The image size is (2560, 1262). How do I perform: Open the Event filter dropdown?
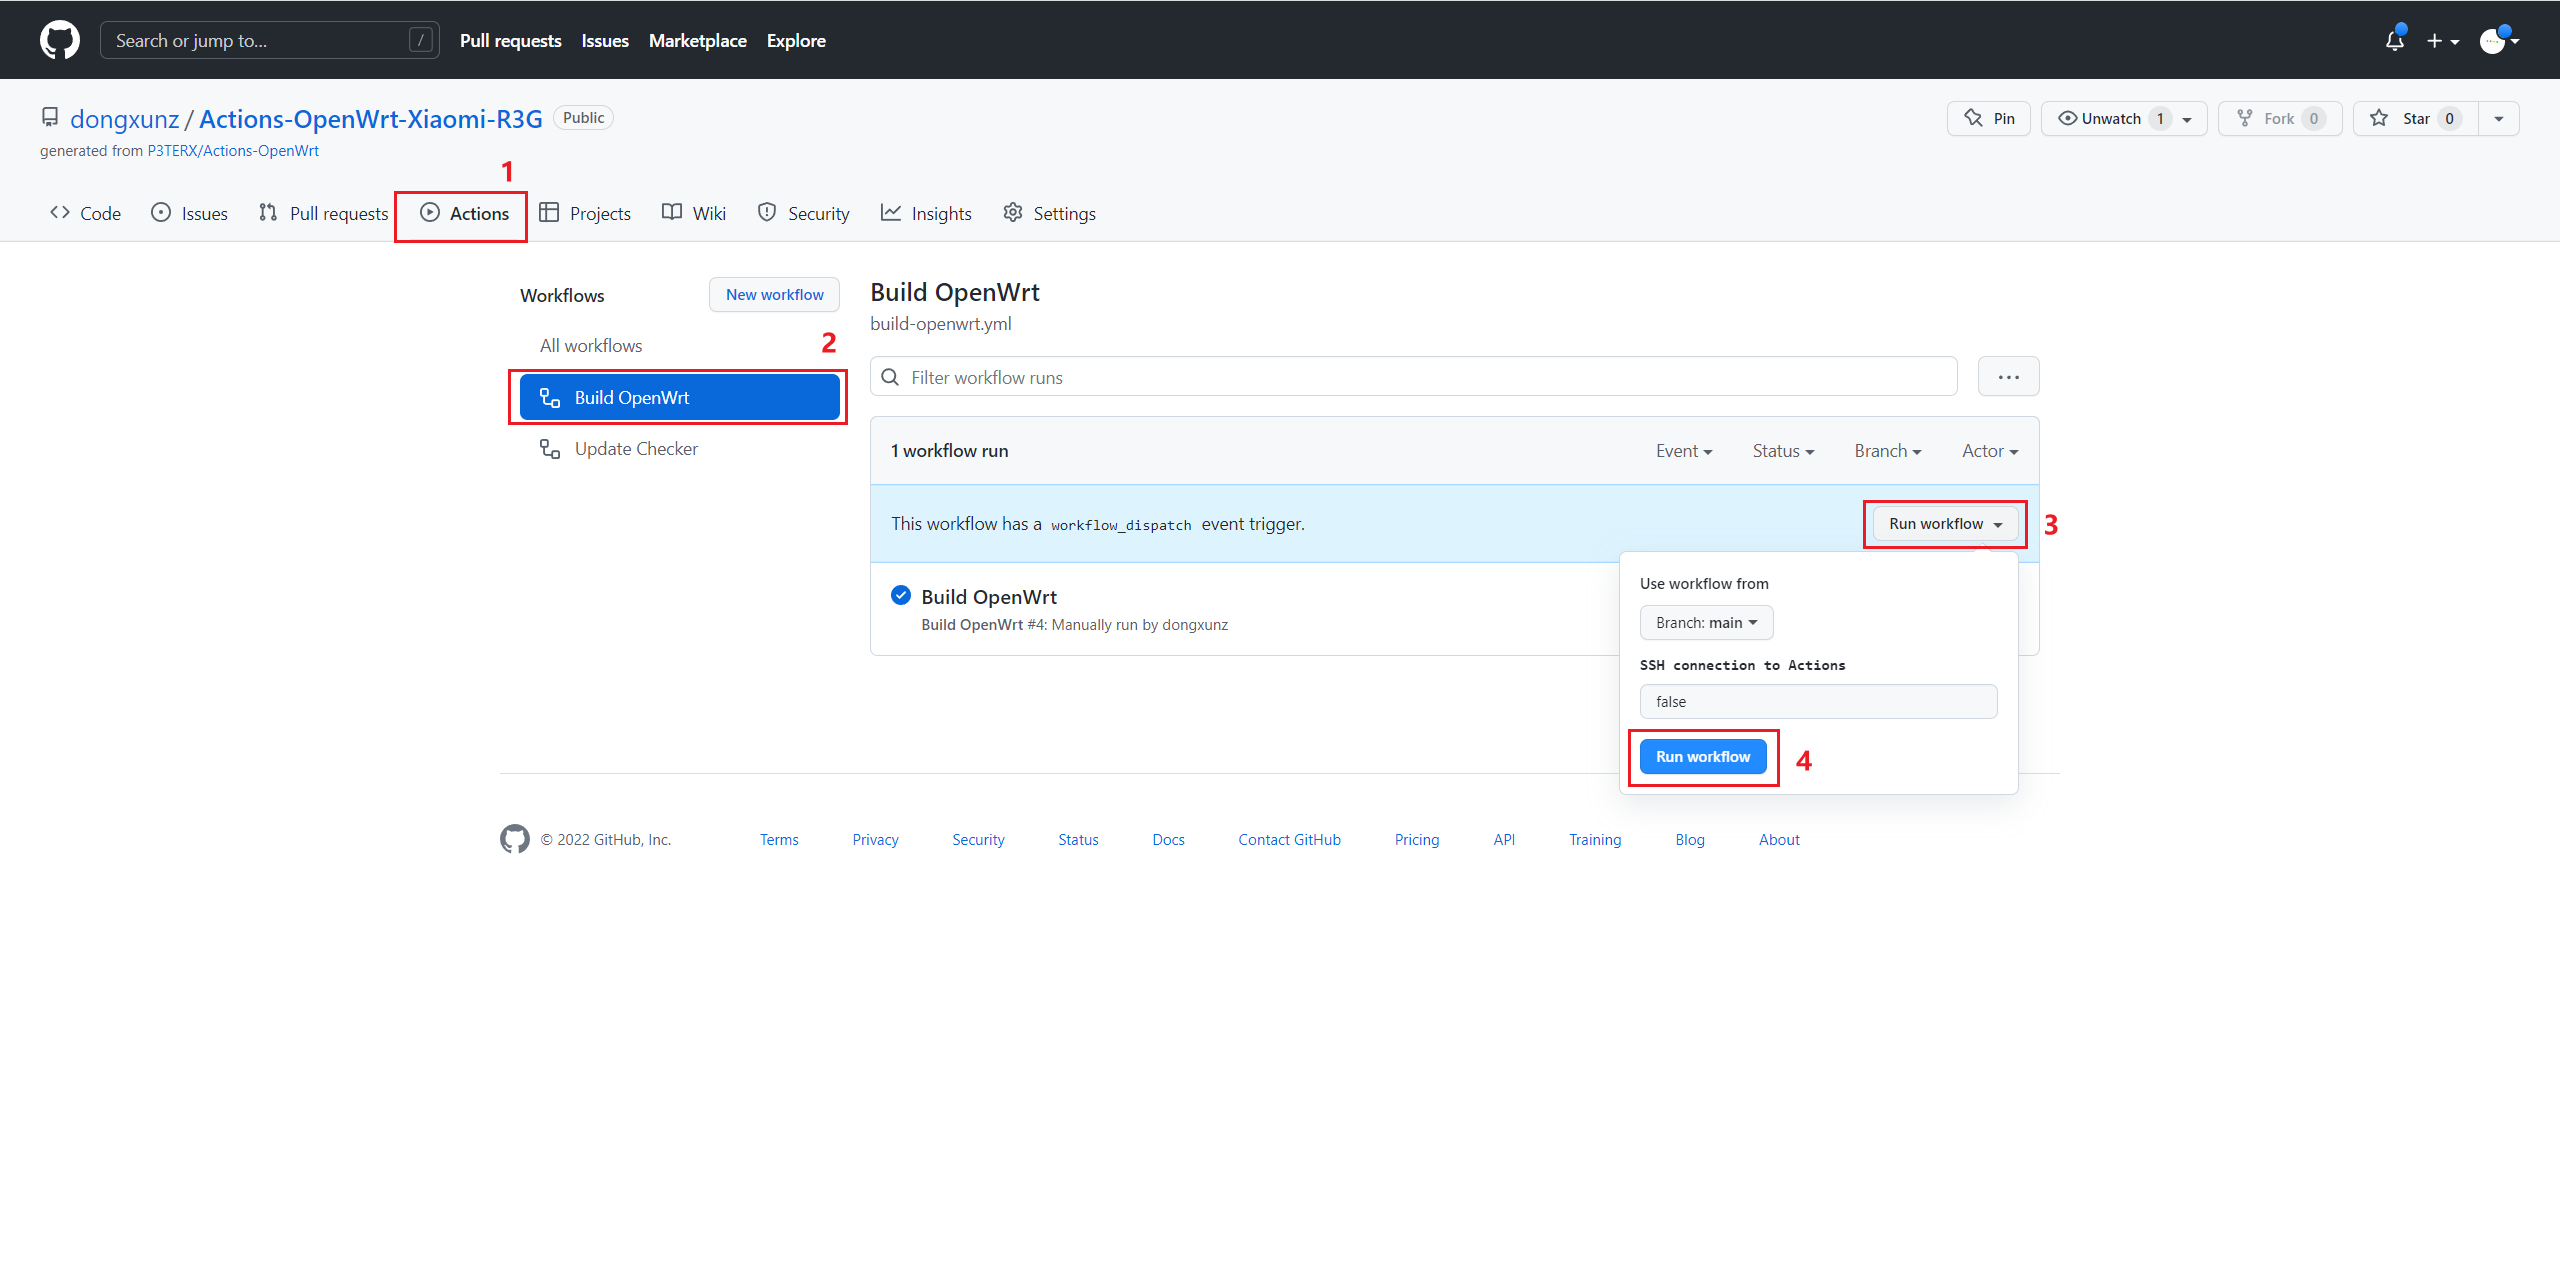click(1684, 451)
